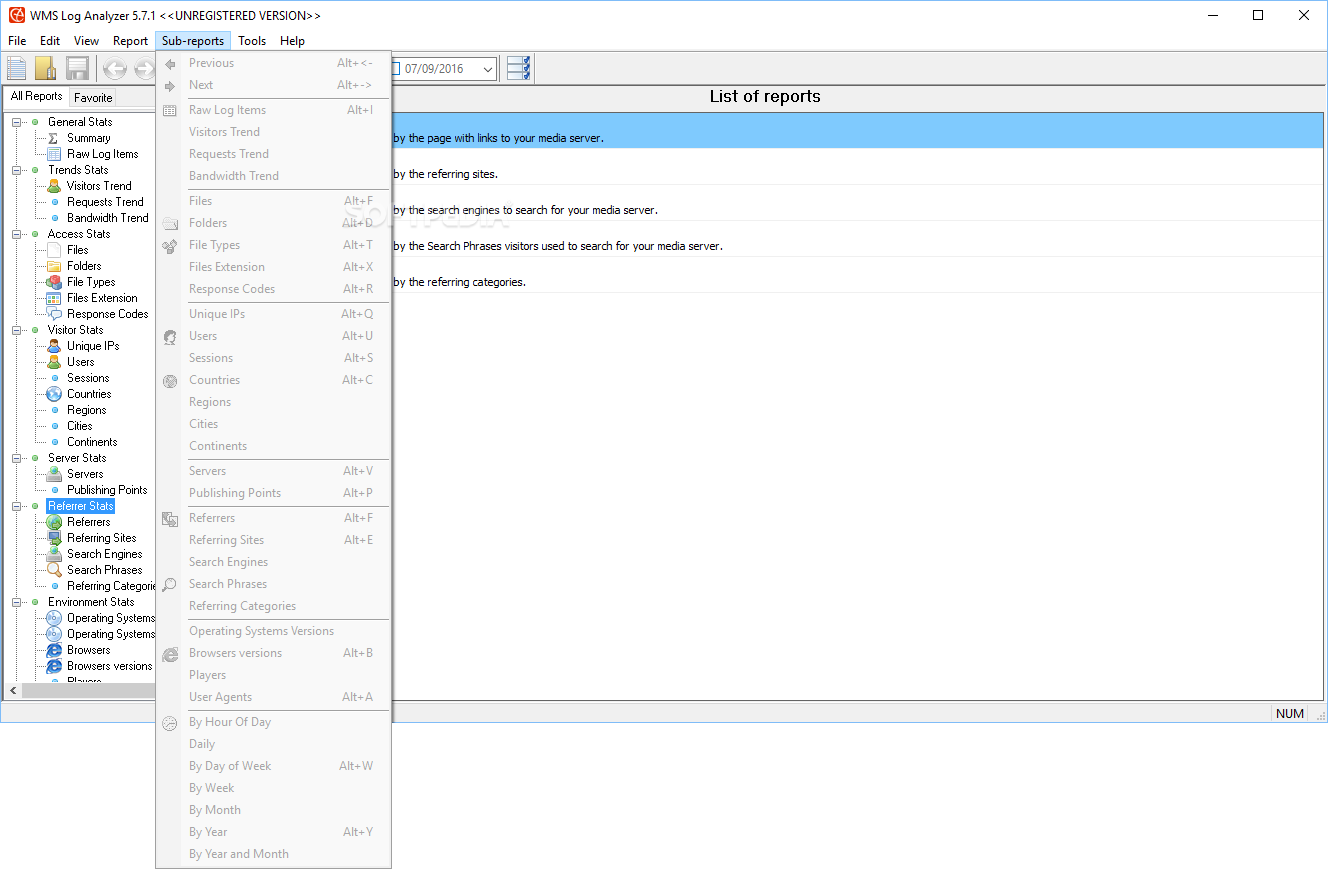Open the Report menu
This screenshot has width=1328, height=869.
tap(131, 41)
